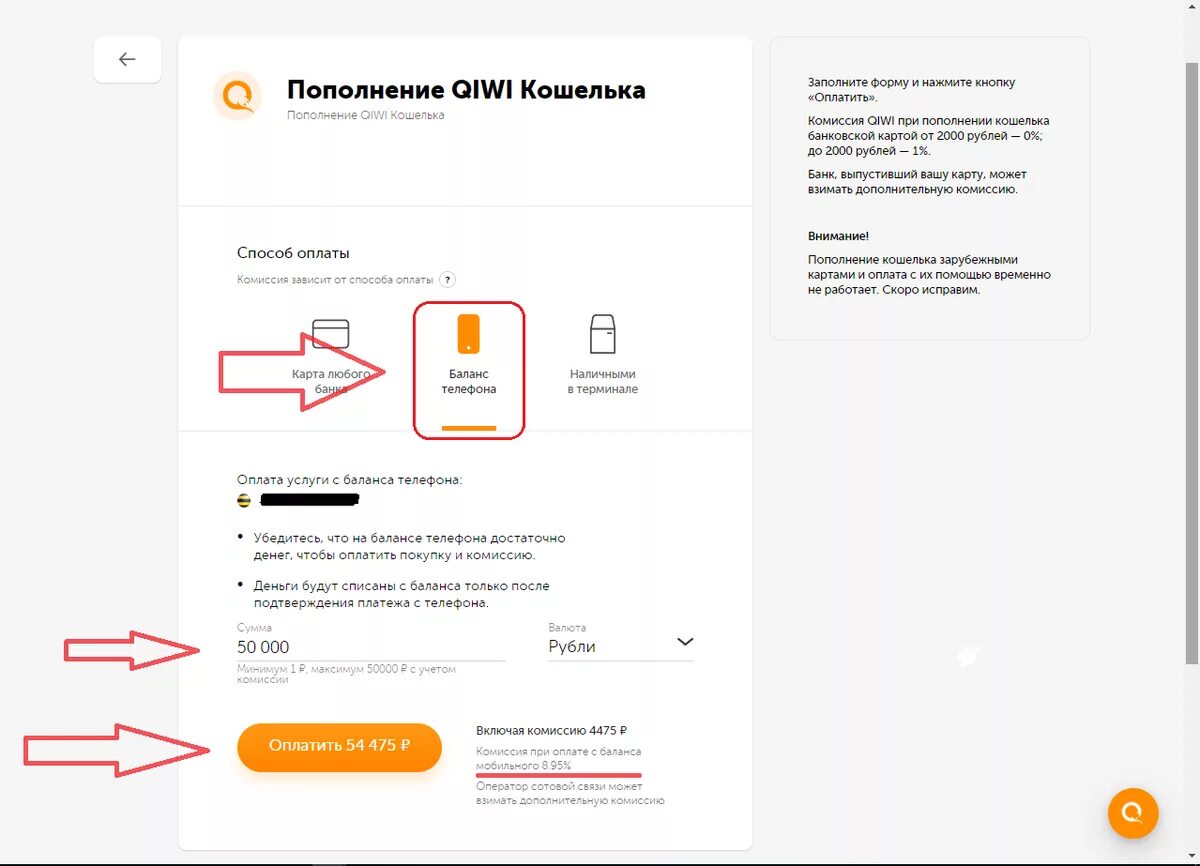Select the orange phone balance icon

[469, 334]
